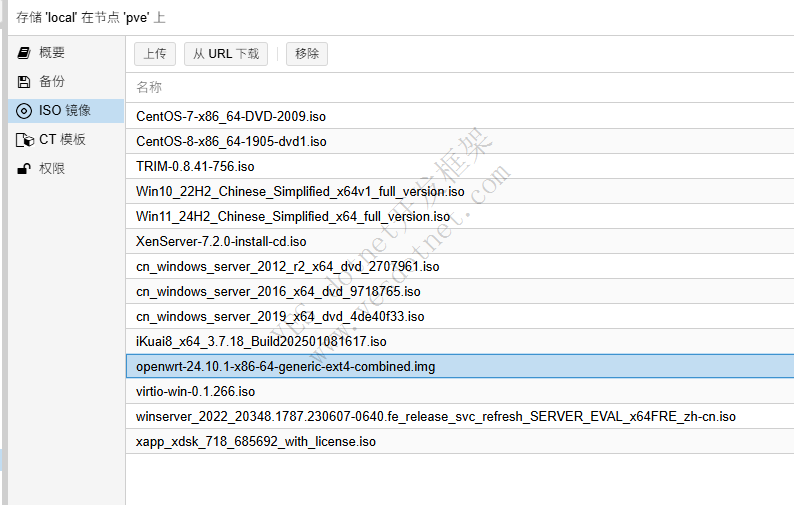The image size is (794, 505).
Task: Click the disc icon beside ISO 镜像
Action: click(x=24, y=111)
